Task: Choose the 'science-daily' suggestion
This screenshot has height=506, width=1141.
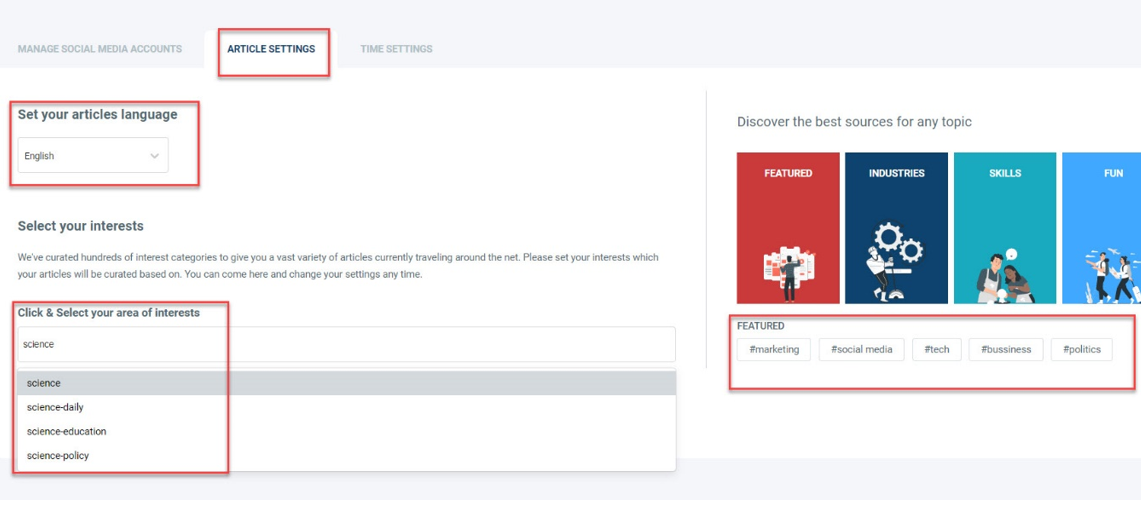Action: click(x=346, y=407)
